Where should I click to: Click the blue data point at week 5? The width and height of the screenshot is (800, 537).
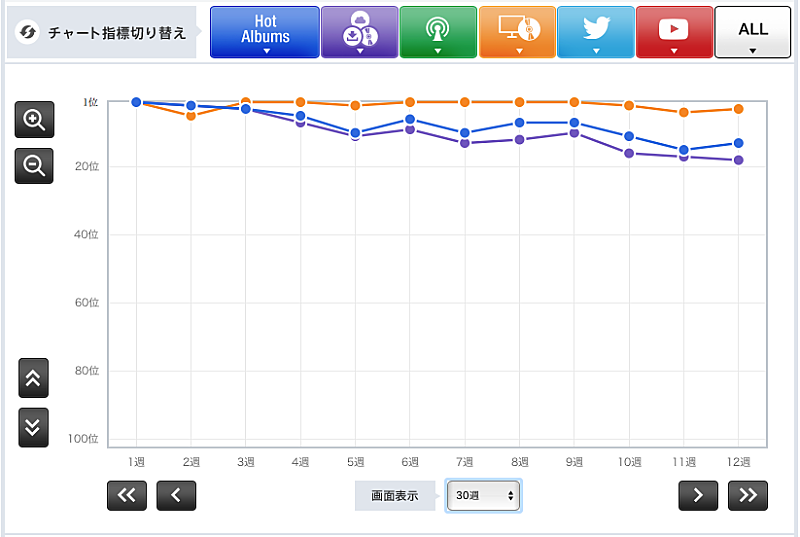[354, 132]
